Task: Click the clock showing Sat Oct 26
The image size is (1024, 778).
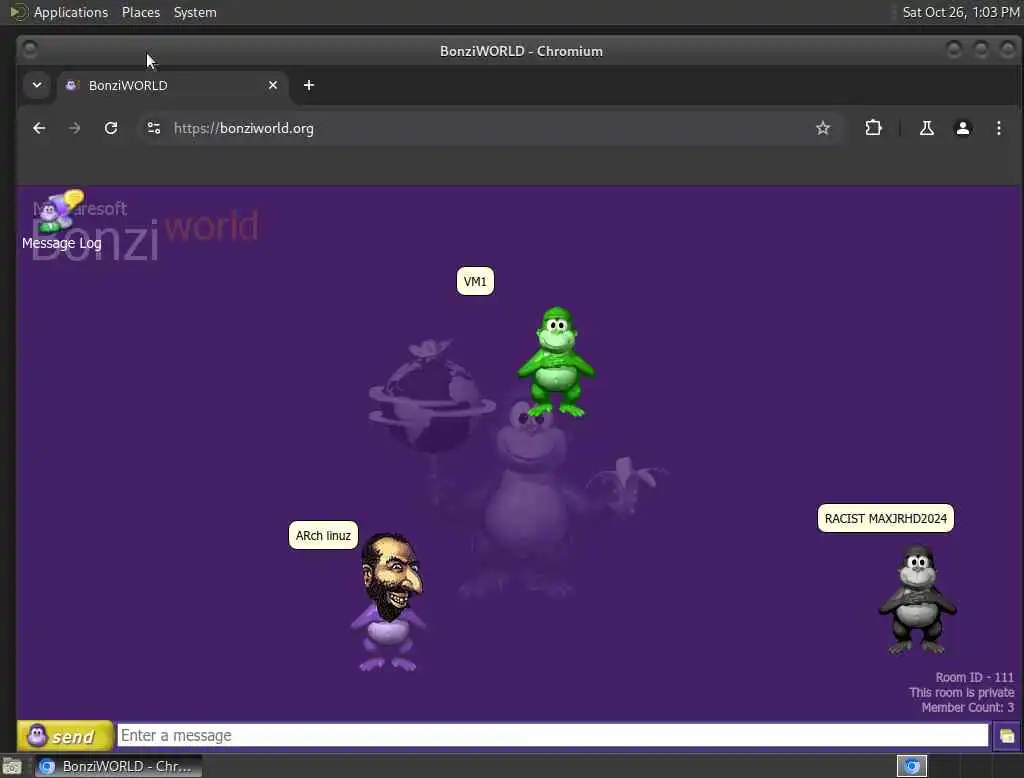Action: pyautogui.click(x=961, y=12)
